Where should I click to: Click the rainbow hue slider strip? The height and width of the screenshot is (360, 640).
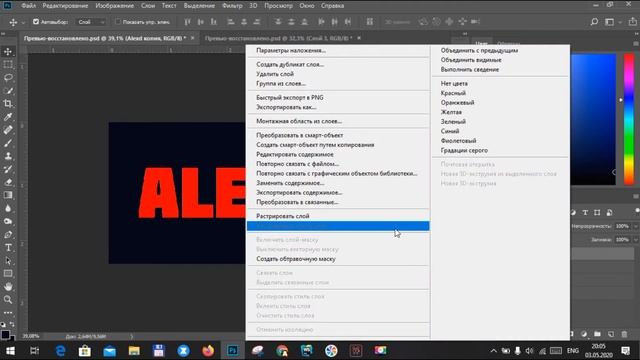(629, 119)
